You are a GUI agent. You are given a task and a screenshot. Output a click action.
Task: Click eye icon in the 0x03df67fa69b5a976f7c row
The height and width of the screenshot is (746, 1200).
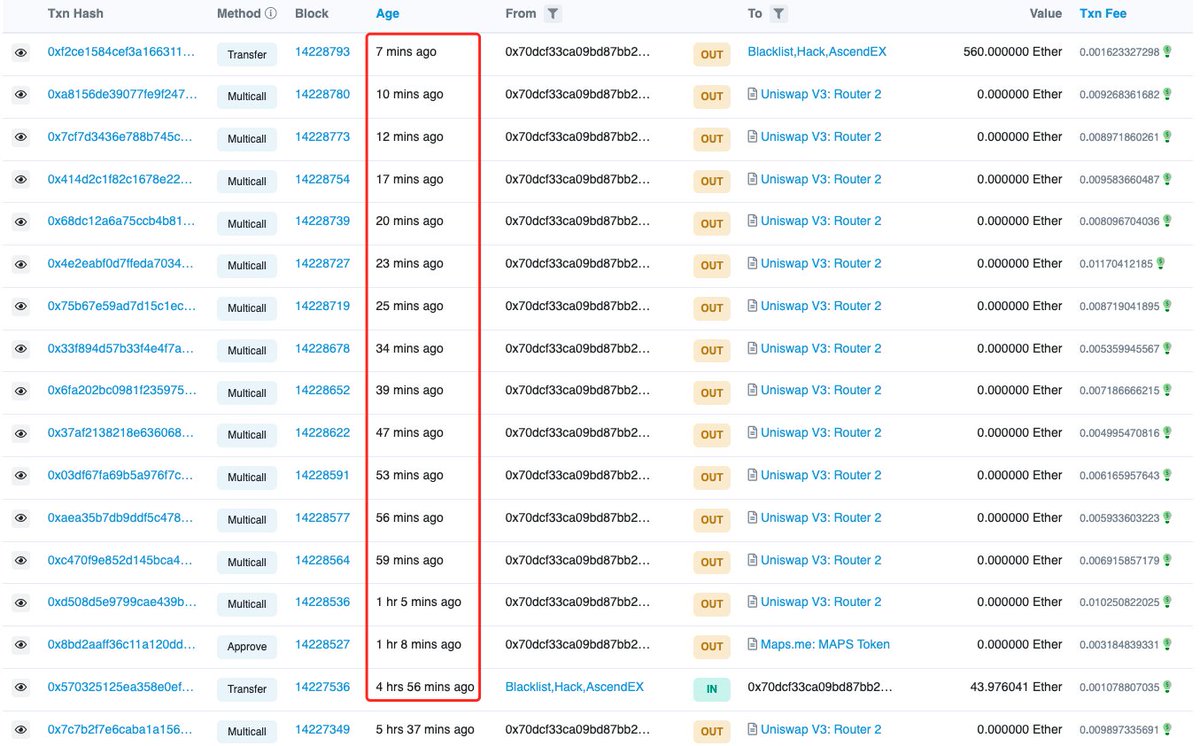coord(20,475)
